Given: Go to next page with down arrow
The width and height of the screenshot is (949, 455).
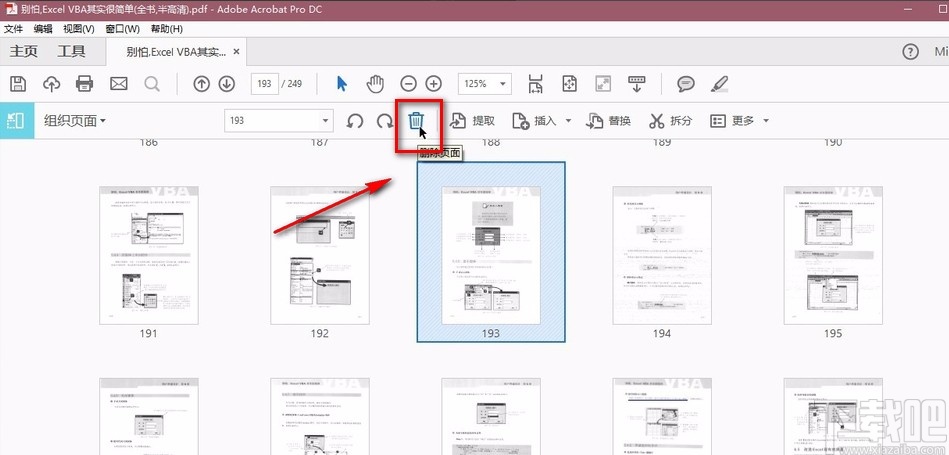Looking at the screenshot, I should [227, 83].
